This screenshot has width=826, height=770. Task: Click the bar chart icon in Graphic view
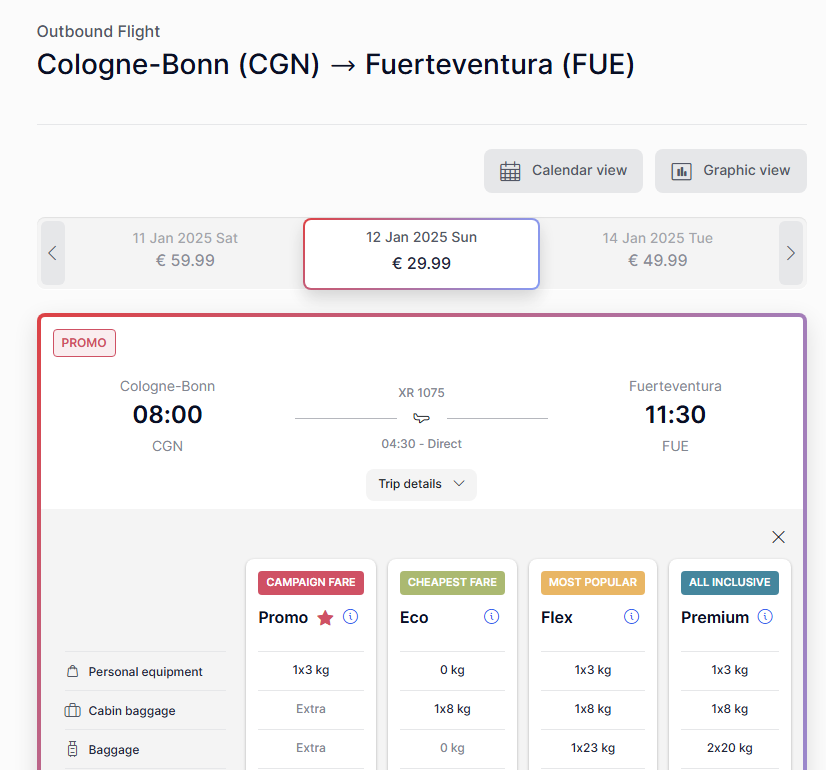coord(681,171)
